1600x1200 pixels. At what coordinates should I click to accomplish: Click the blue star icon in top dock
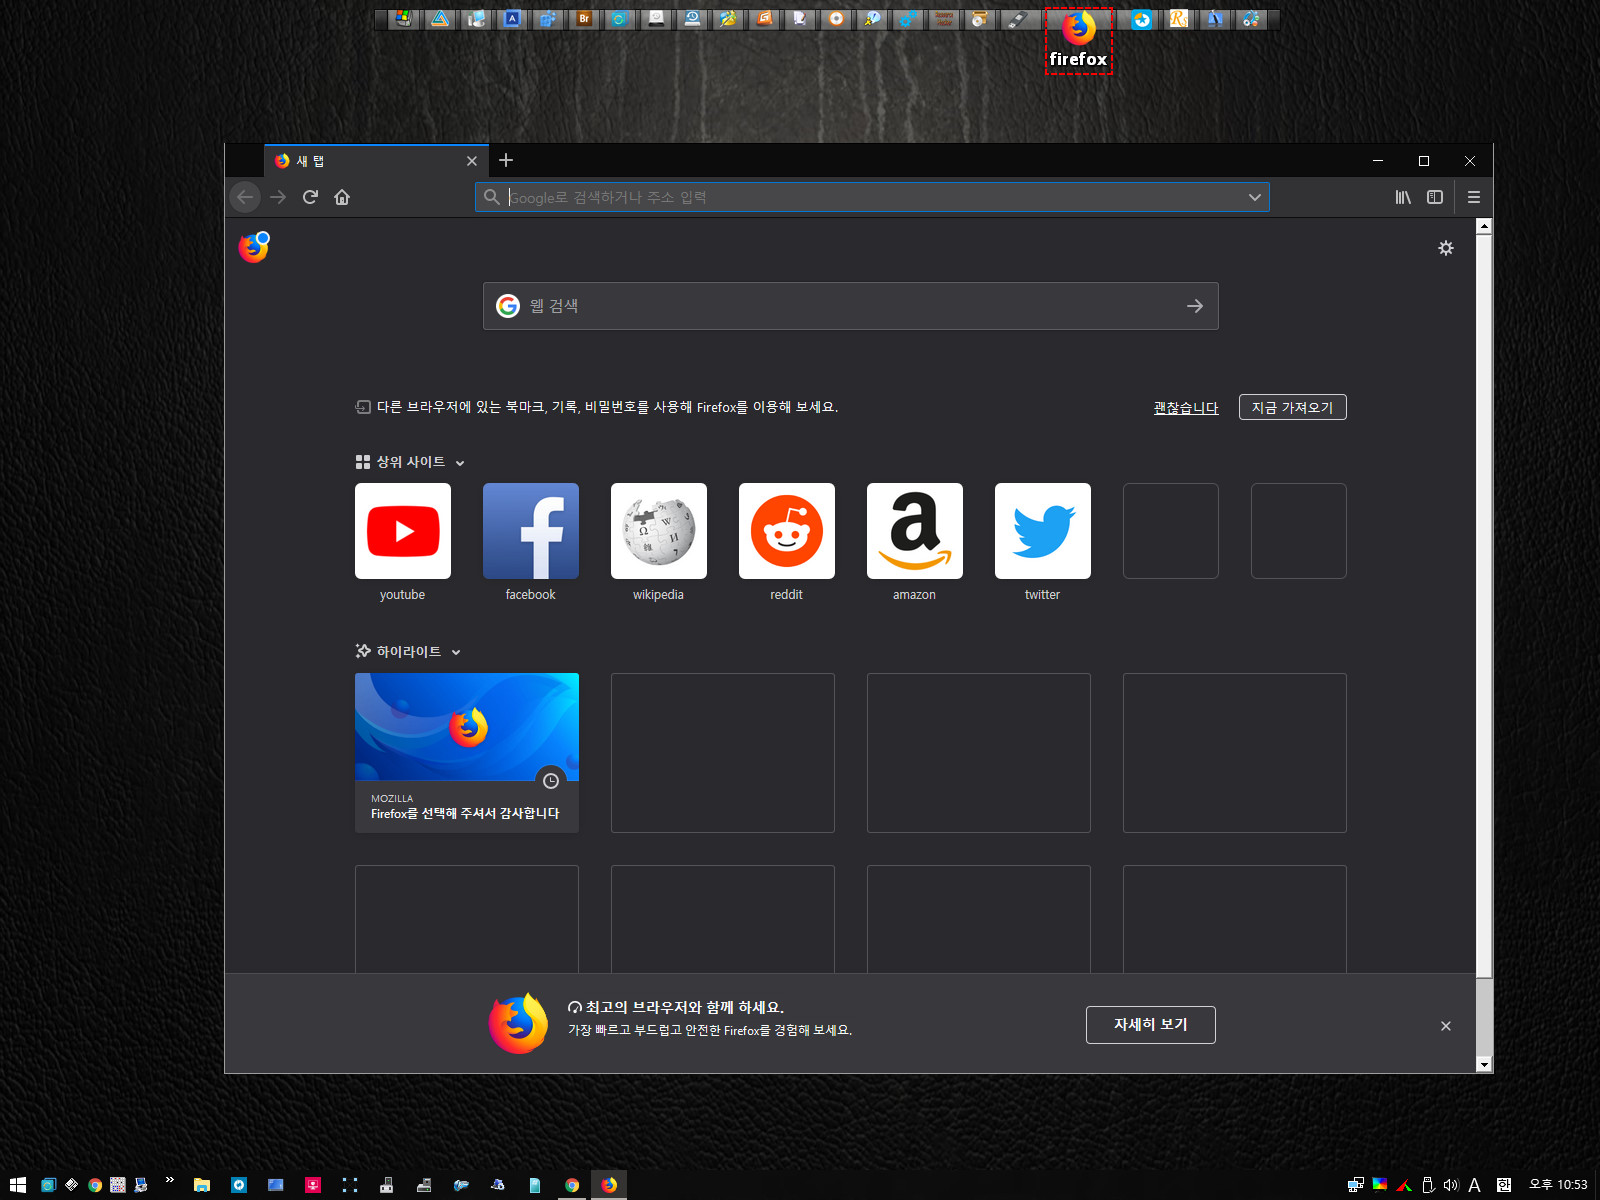coord(1141,19)
